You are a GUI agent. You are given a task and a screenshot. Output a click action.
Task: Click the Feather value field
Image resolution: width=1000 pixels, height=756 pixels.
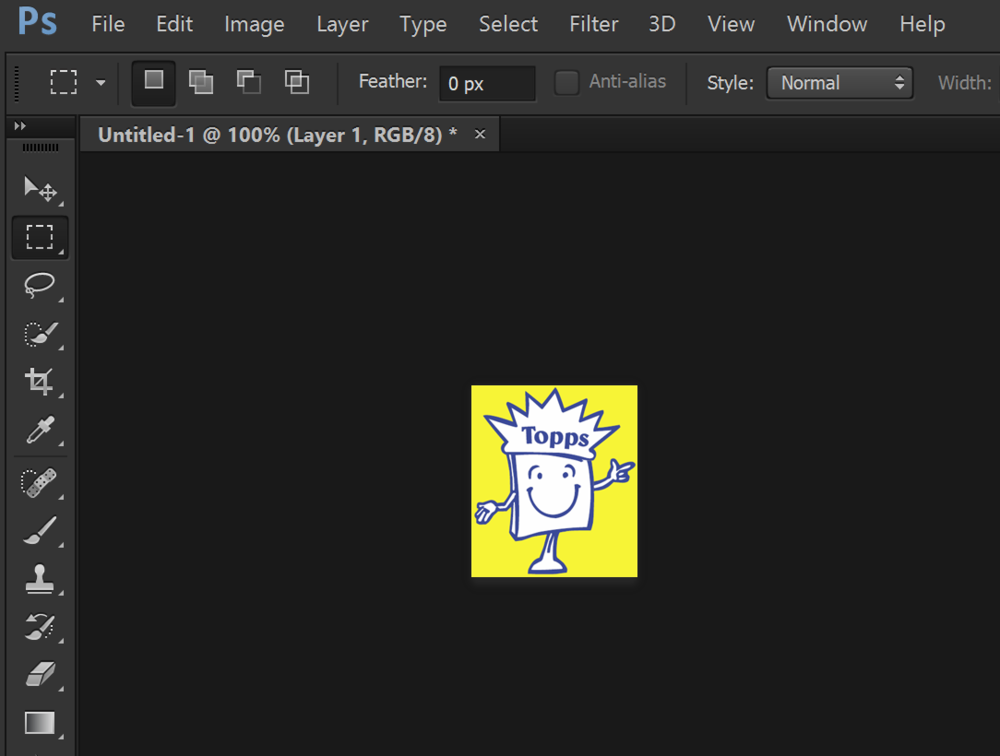[487, 83]
